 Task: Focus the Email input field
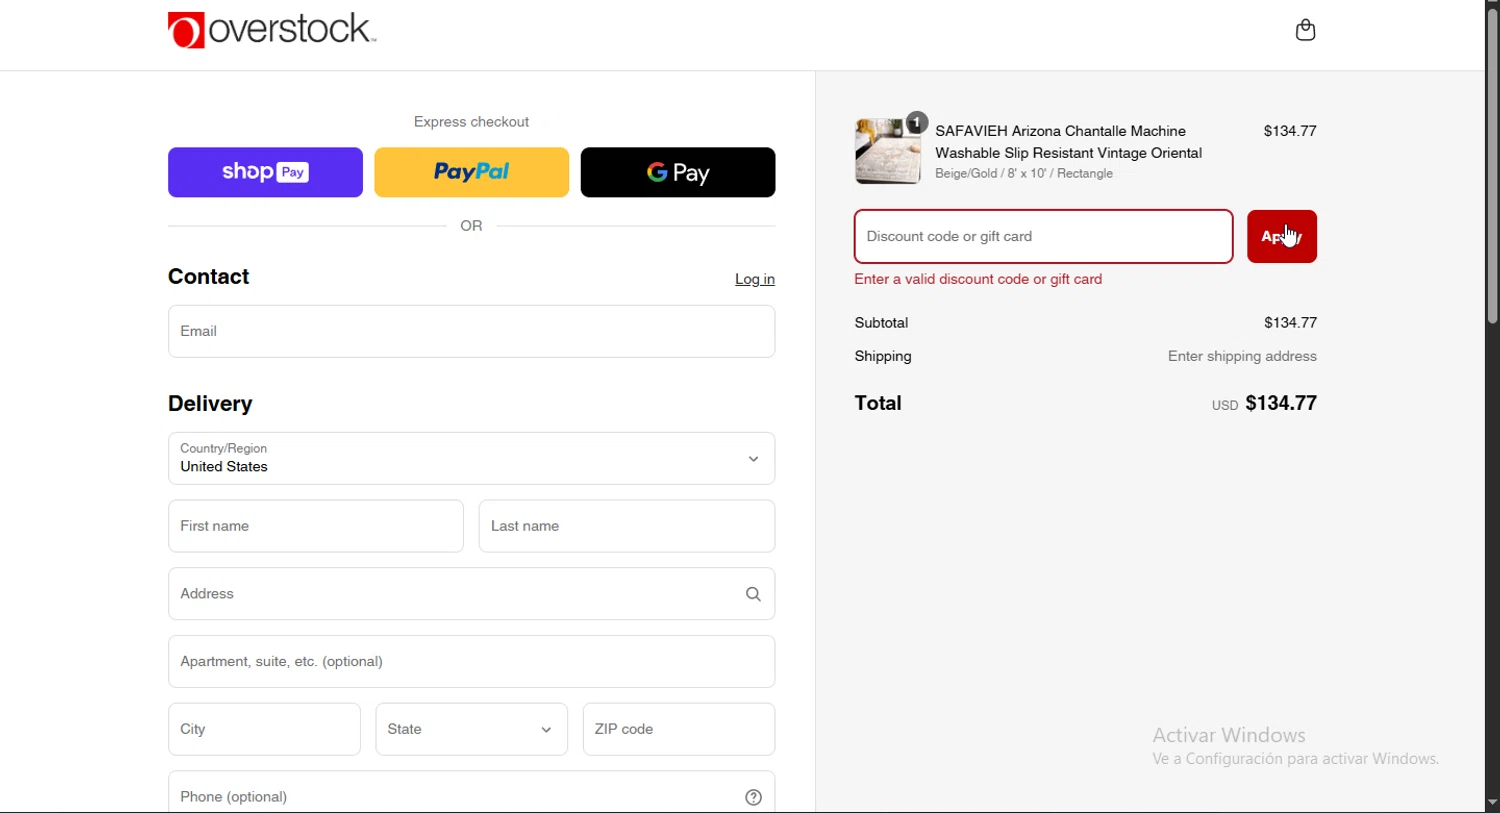click(471, 332)
